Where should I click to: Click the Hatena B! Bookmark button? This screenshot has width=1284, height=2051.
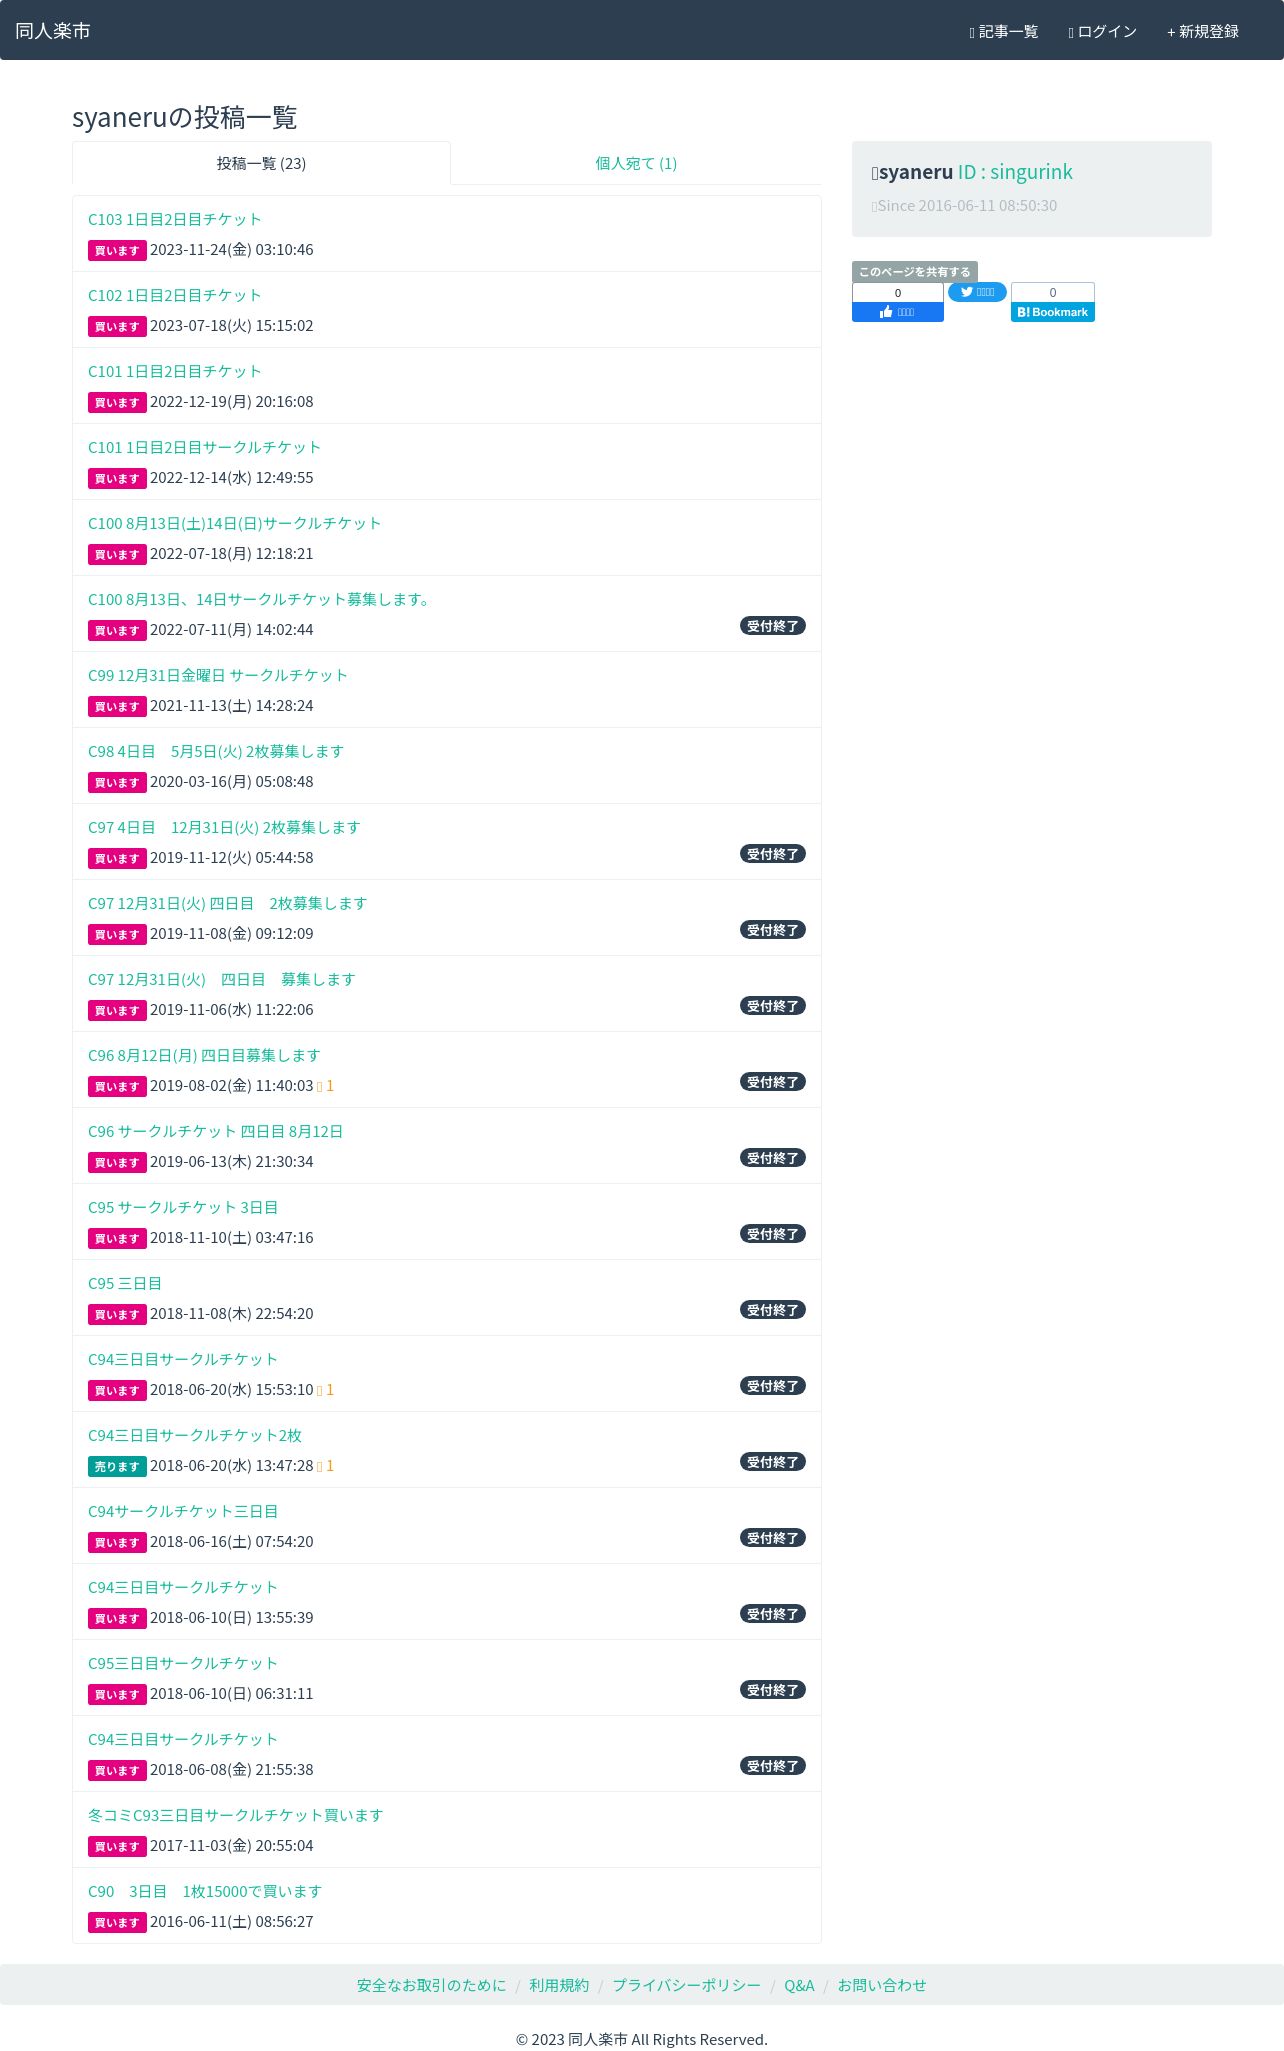click(1052, 312)
